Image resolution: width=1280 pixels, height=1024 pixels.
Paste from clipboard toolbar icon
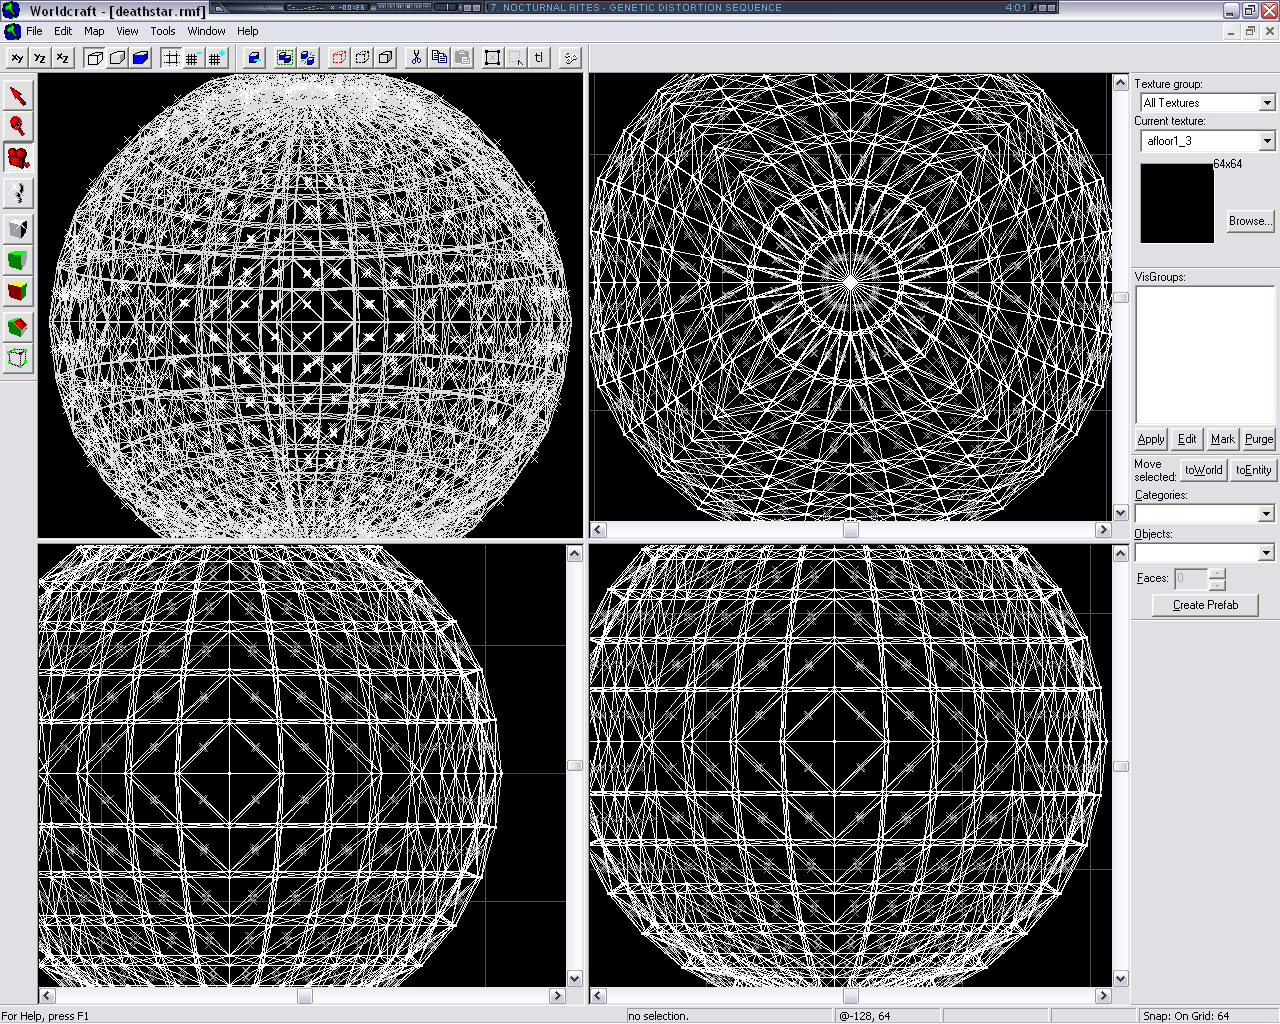click(462, 58)
